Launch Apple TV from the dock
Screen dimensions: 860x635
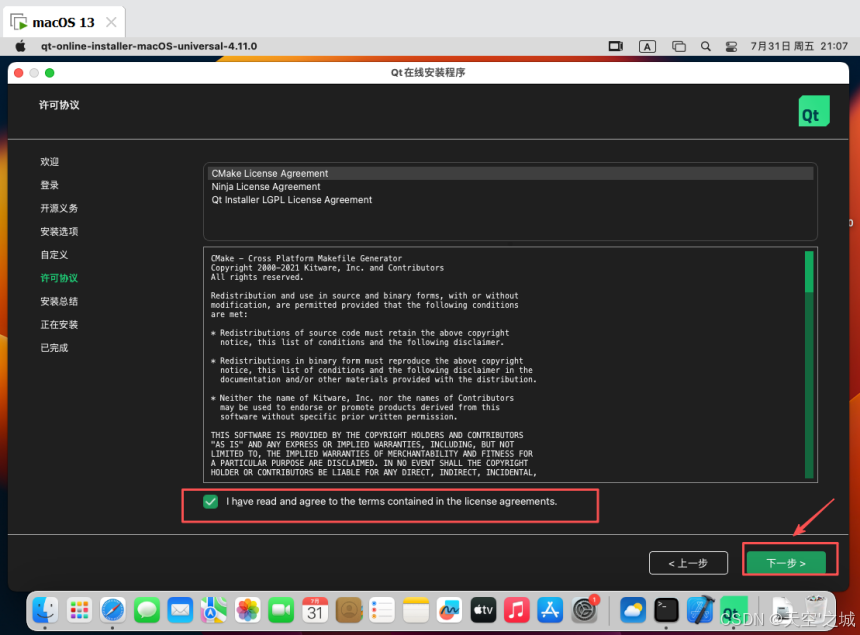click(483, 610)
